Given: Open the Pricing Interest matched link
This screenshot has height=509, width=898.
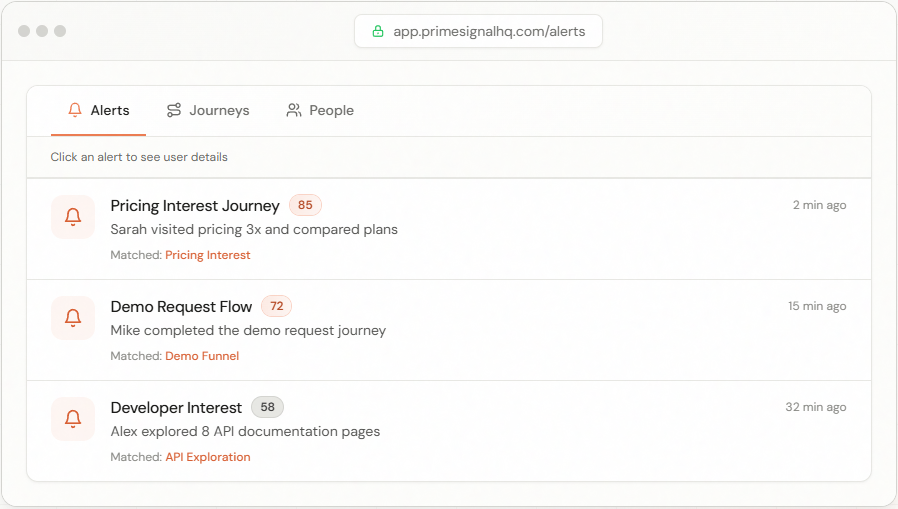Looking at the screenshot, I should click(208, 255).
